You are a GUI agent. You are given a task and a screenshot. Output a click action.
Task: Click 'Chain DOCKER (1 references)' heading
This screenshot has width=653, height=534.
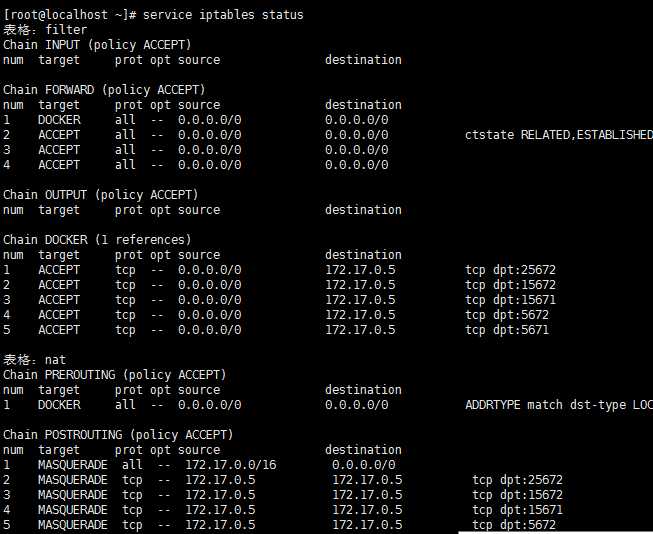(97, 240)
